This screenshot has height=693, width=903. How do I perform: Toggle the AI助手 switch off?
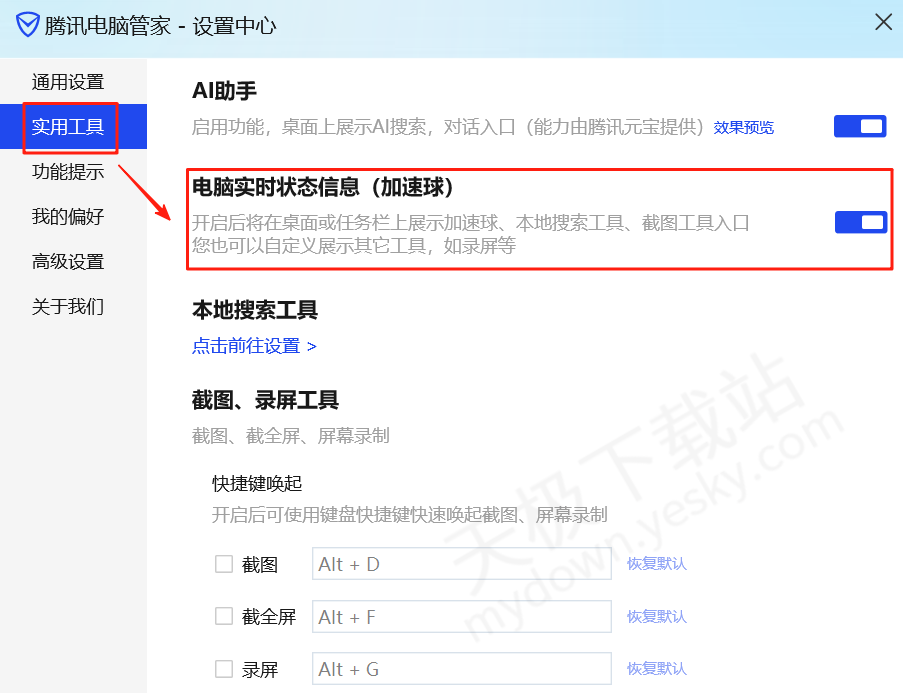click(860, 126)
